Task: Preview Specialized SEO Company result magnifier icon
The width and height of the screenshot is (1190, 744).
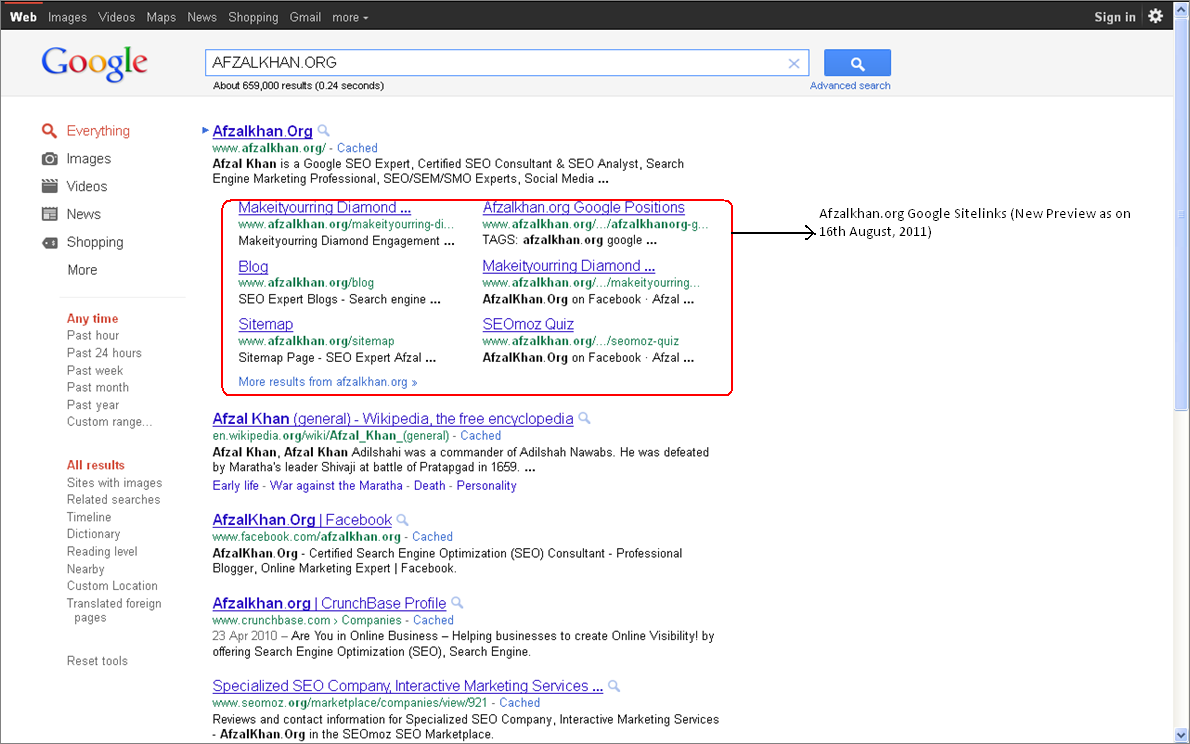Action: tap(614, 686)
